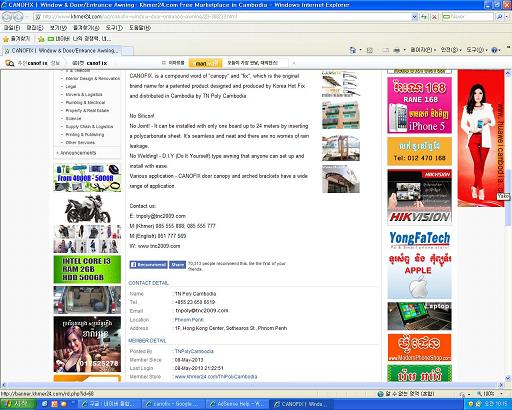Viewport: 512px width, 410px height.
Task: View the last product thumbnail of door canopy
Action: [341, 179]
